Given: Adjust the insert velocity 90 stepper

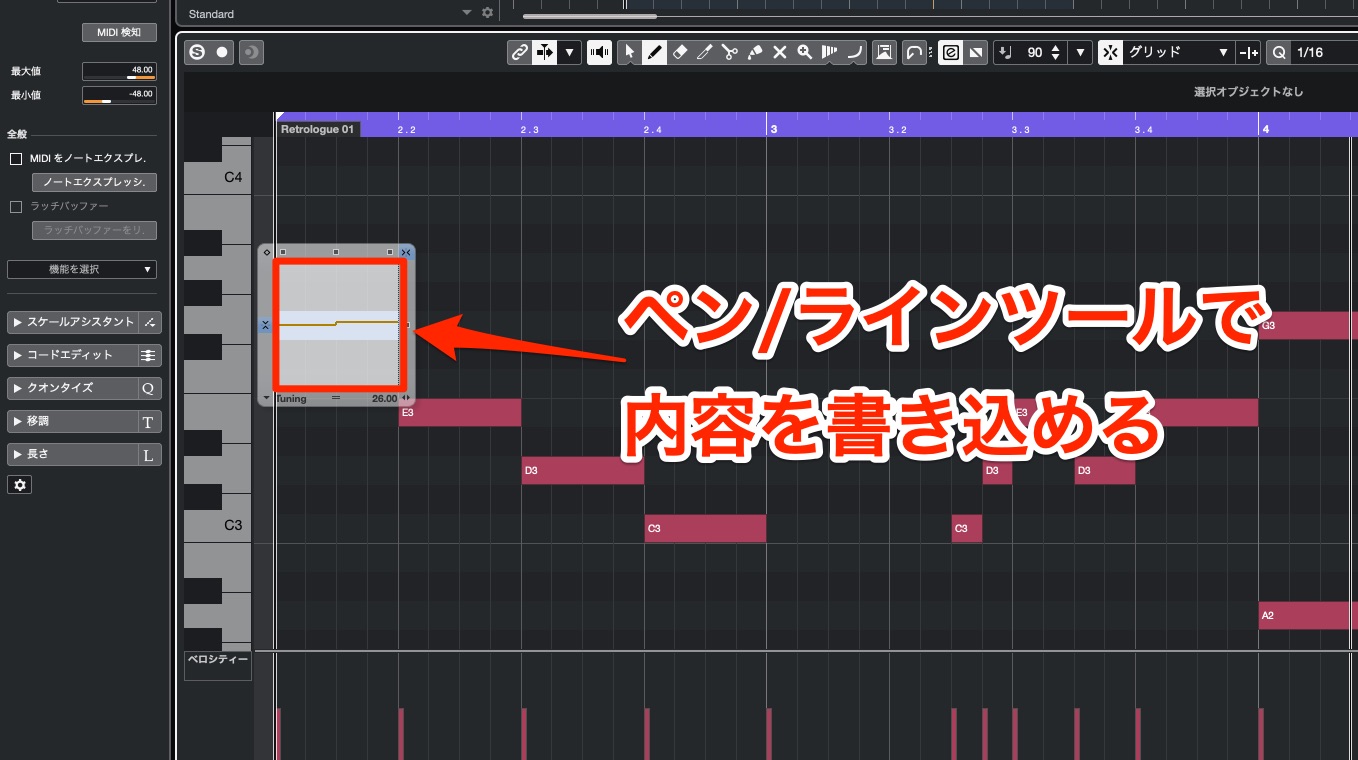Looking at the screenshot, I should point(1056,52).
